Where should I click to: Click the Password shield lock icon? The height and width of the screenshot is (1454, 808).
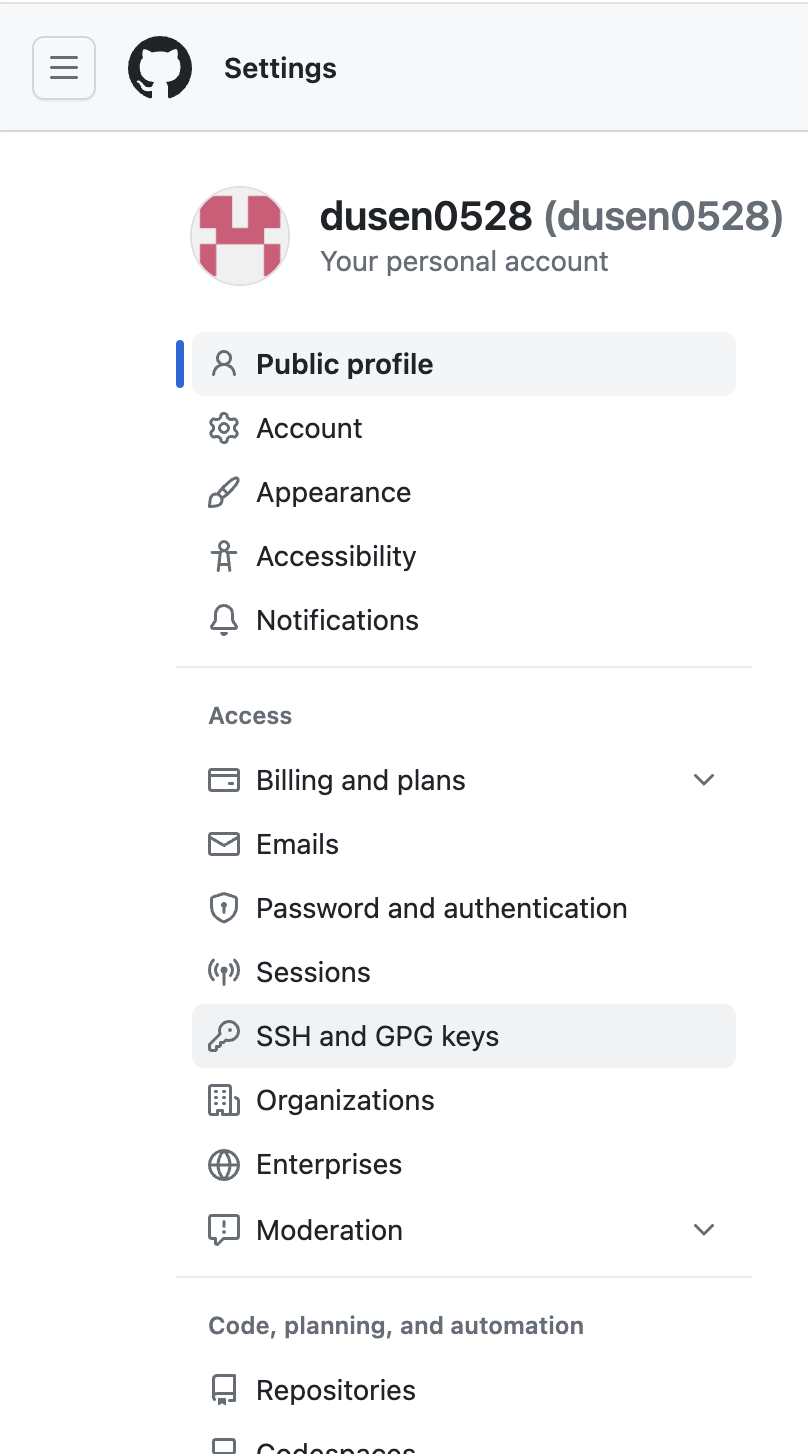pos(224,909)
